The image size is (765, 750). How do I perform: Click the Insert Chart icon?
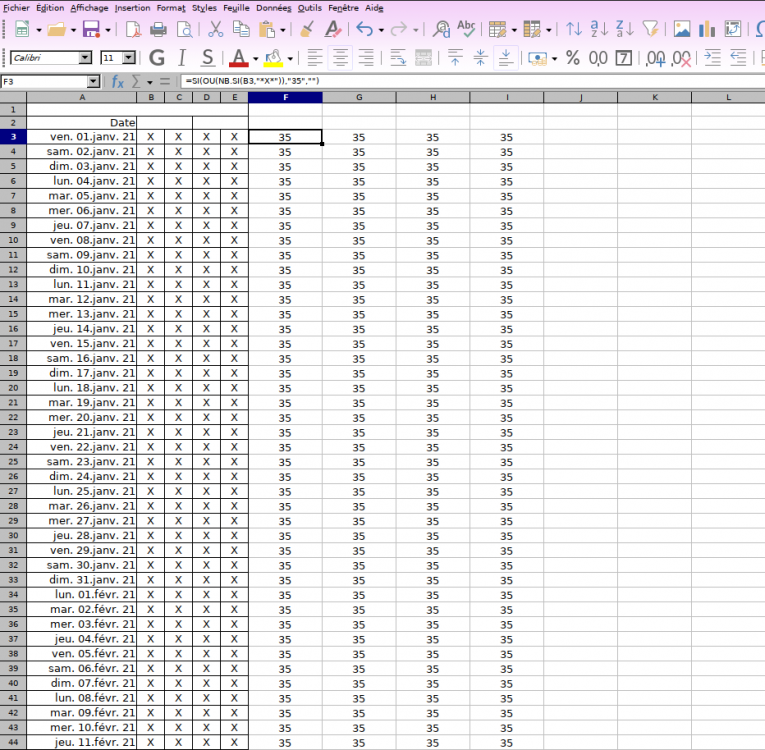coord(707,30)
